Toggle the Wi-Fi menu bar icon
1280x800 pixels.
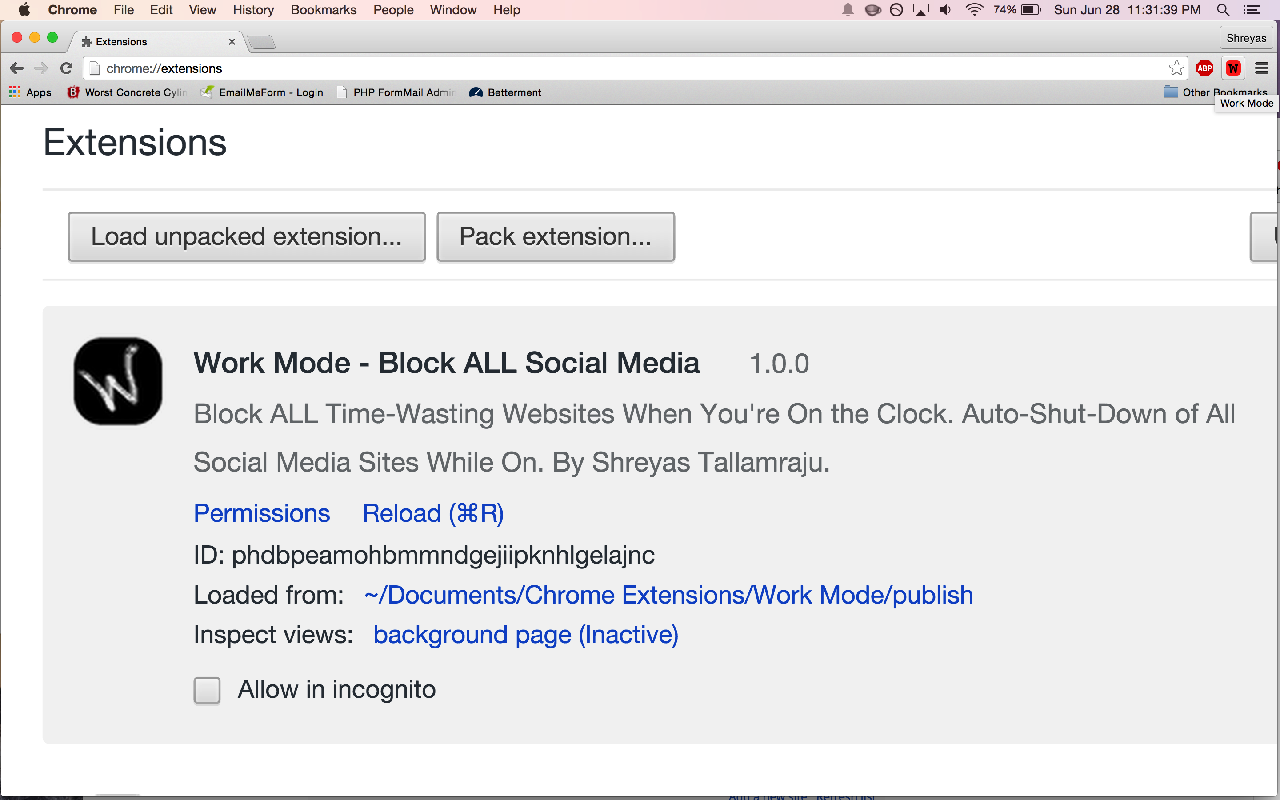pos(974,10)
